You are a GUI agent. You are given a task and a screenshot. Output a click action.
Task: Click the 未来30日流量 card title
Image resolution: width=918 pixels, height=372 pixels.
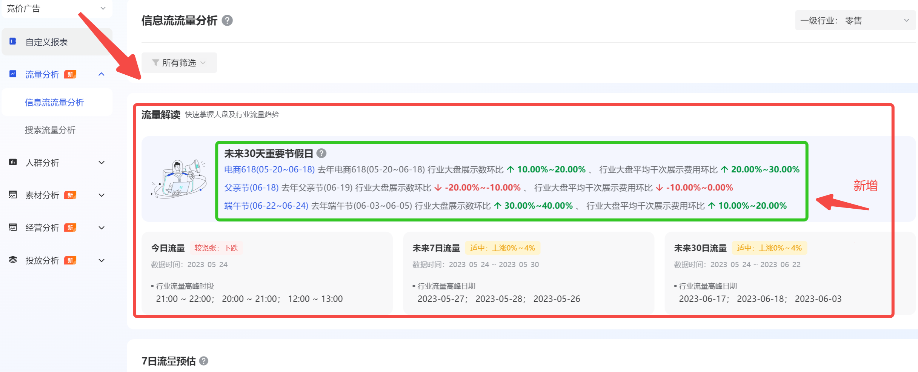pos(700,247)
